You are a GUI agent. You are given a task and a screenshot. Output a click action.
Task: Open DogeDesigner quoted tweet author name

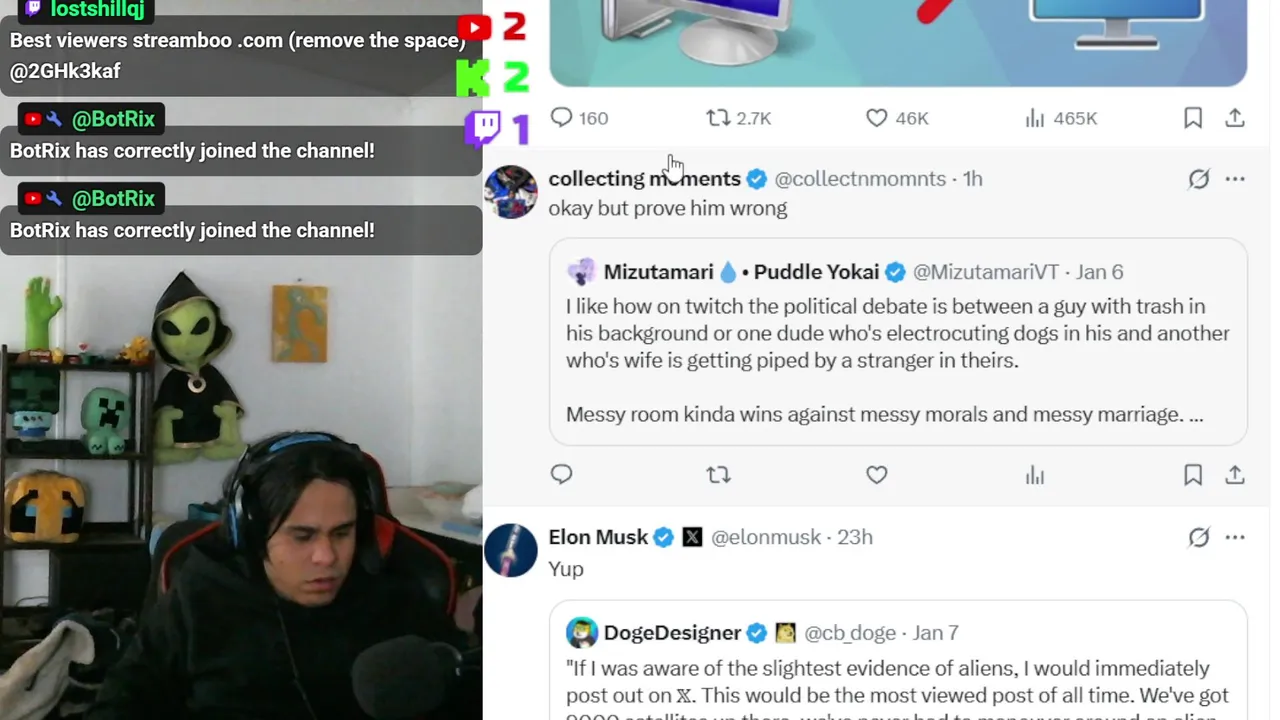pos(672,633)
